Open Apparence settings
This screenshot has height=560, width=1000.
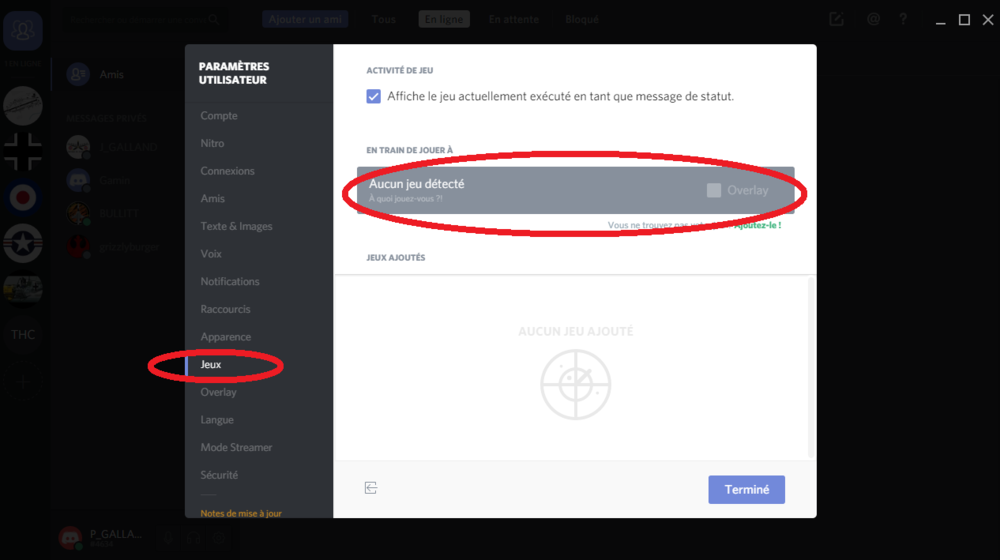pyautogui.click(x=226, y=337)
